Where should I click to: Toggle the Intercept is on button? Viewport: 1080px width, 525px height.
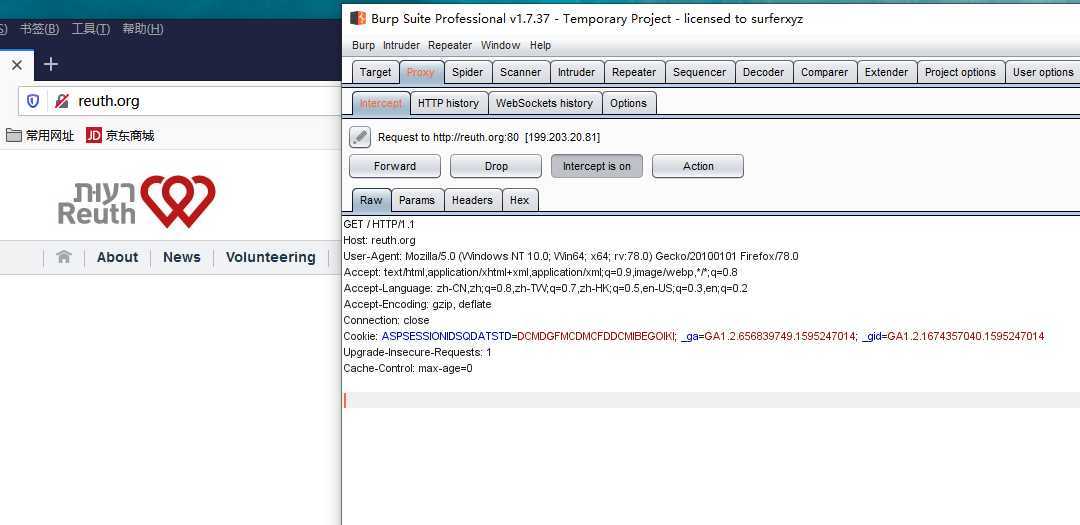[596, 166]
